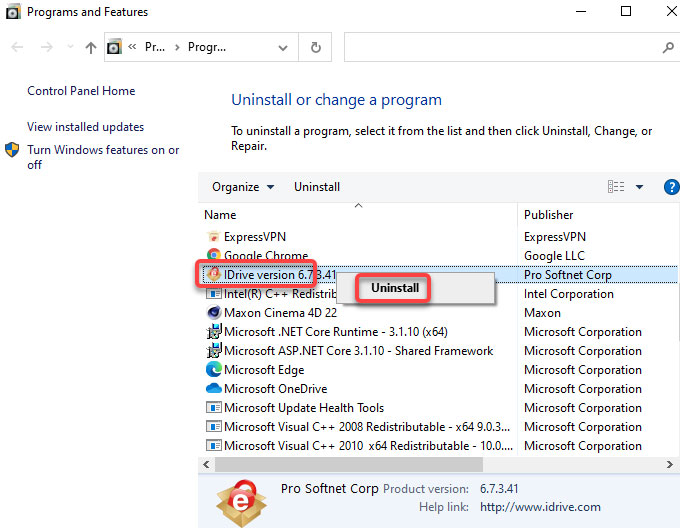The width and height of the screenshot is (680, 528).
Task: Click the Visual C++ 2010 Redistributable icon
Action: pyautogui.click(x=213, y=446)
